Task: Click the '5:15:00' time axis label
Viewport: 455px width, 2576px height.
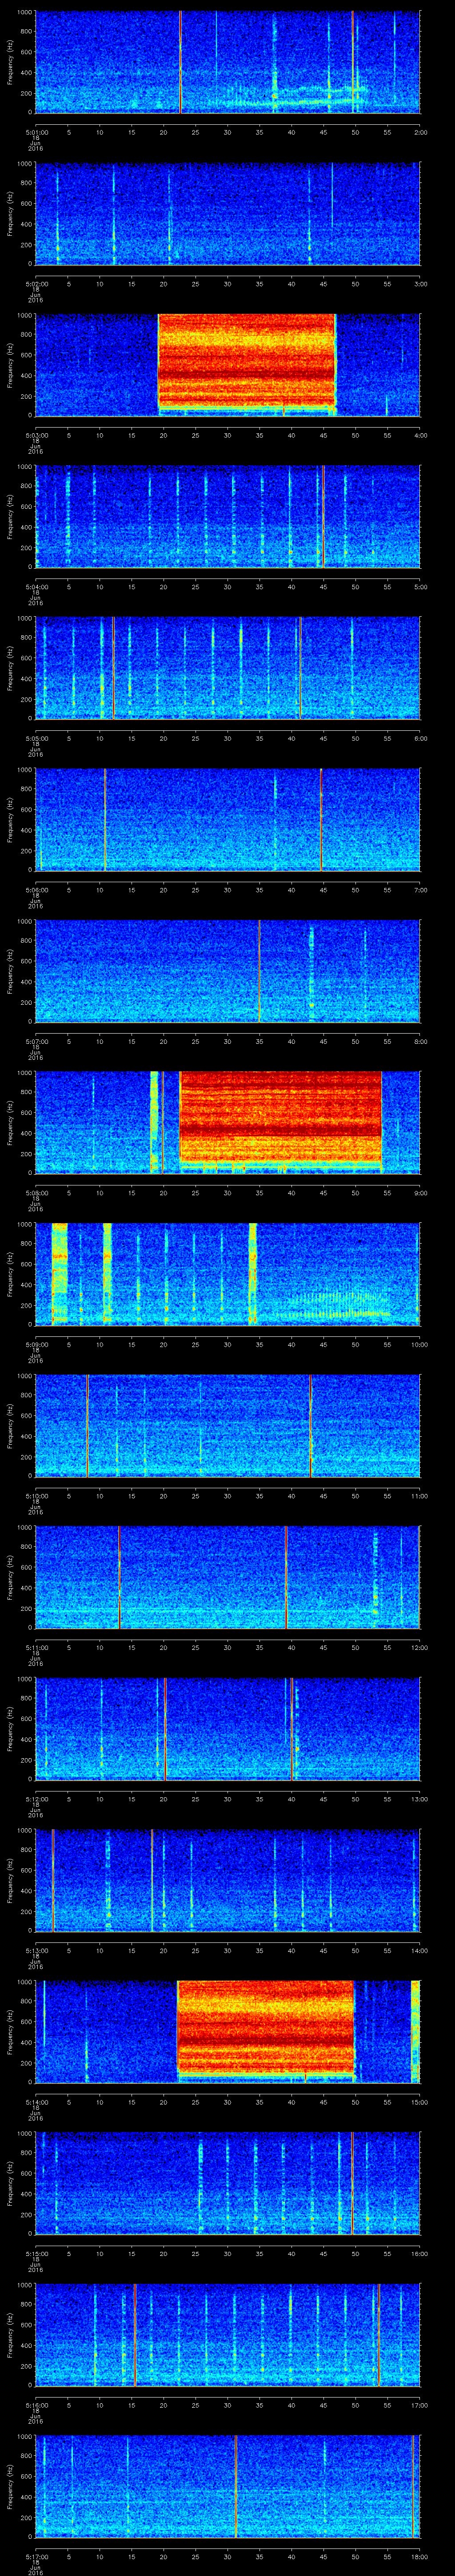Action: click(36, 2252)
